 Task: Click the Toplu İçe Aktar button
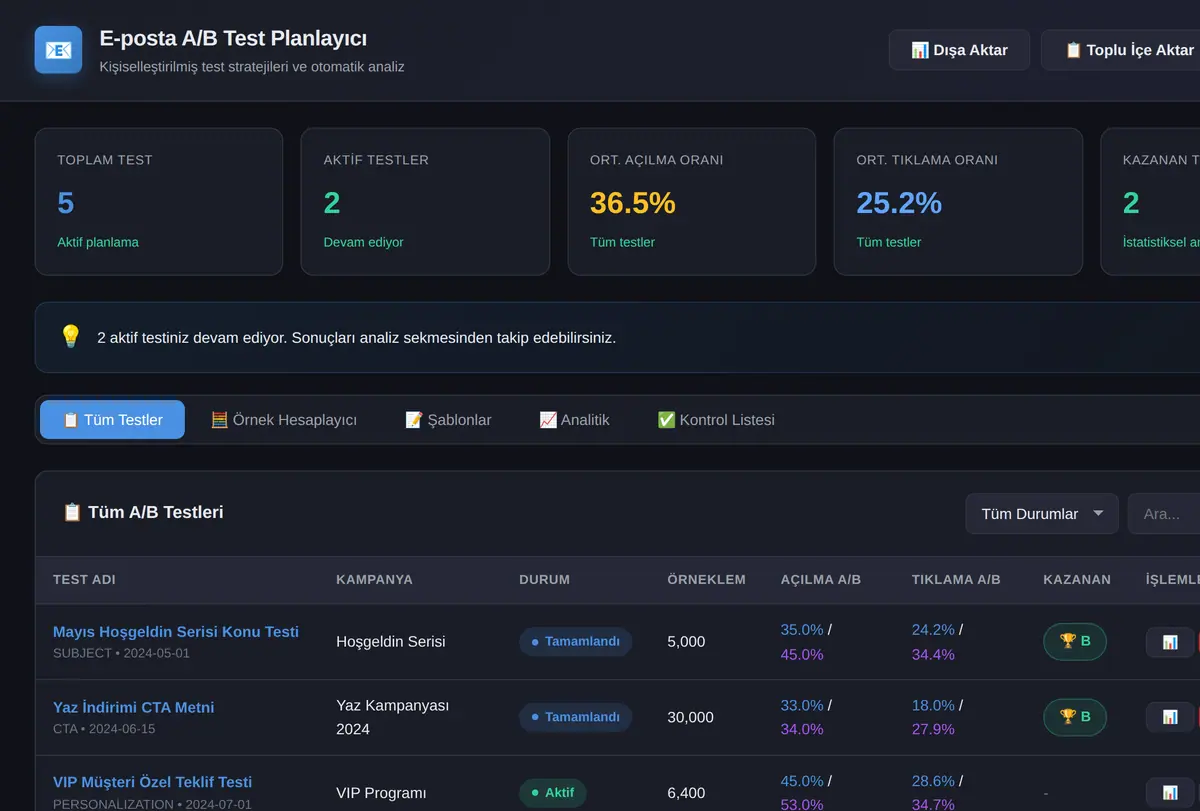(1120, 50)
